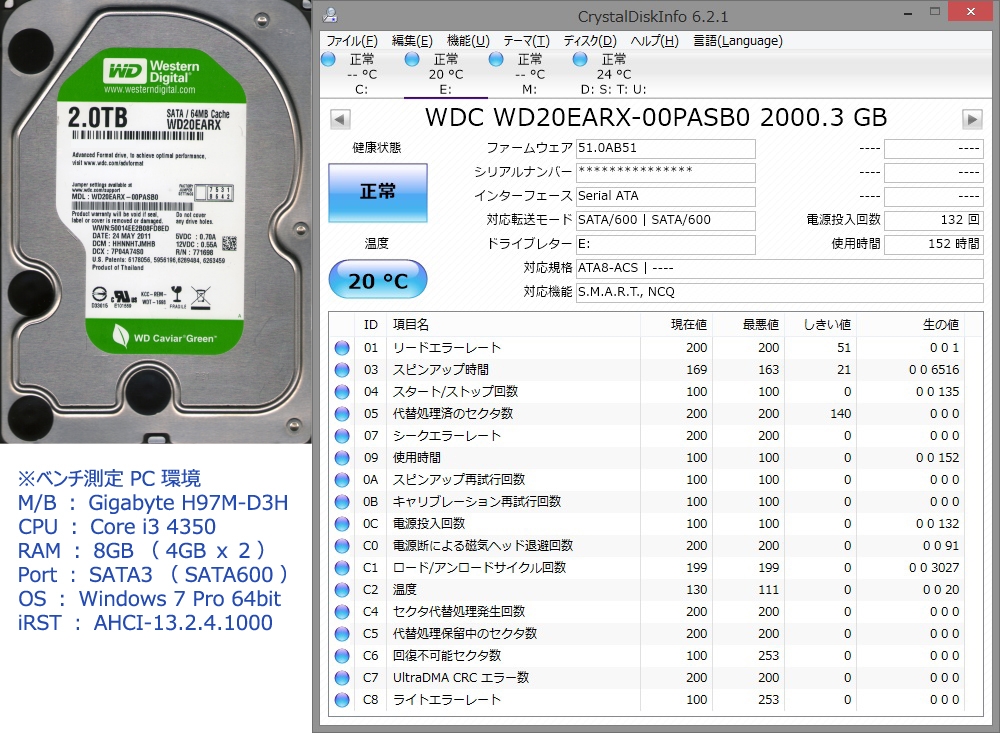
Task: Open the テーマ(T) menu
Action: [526, 41]
